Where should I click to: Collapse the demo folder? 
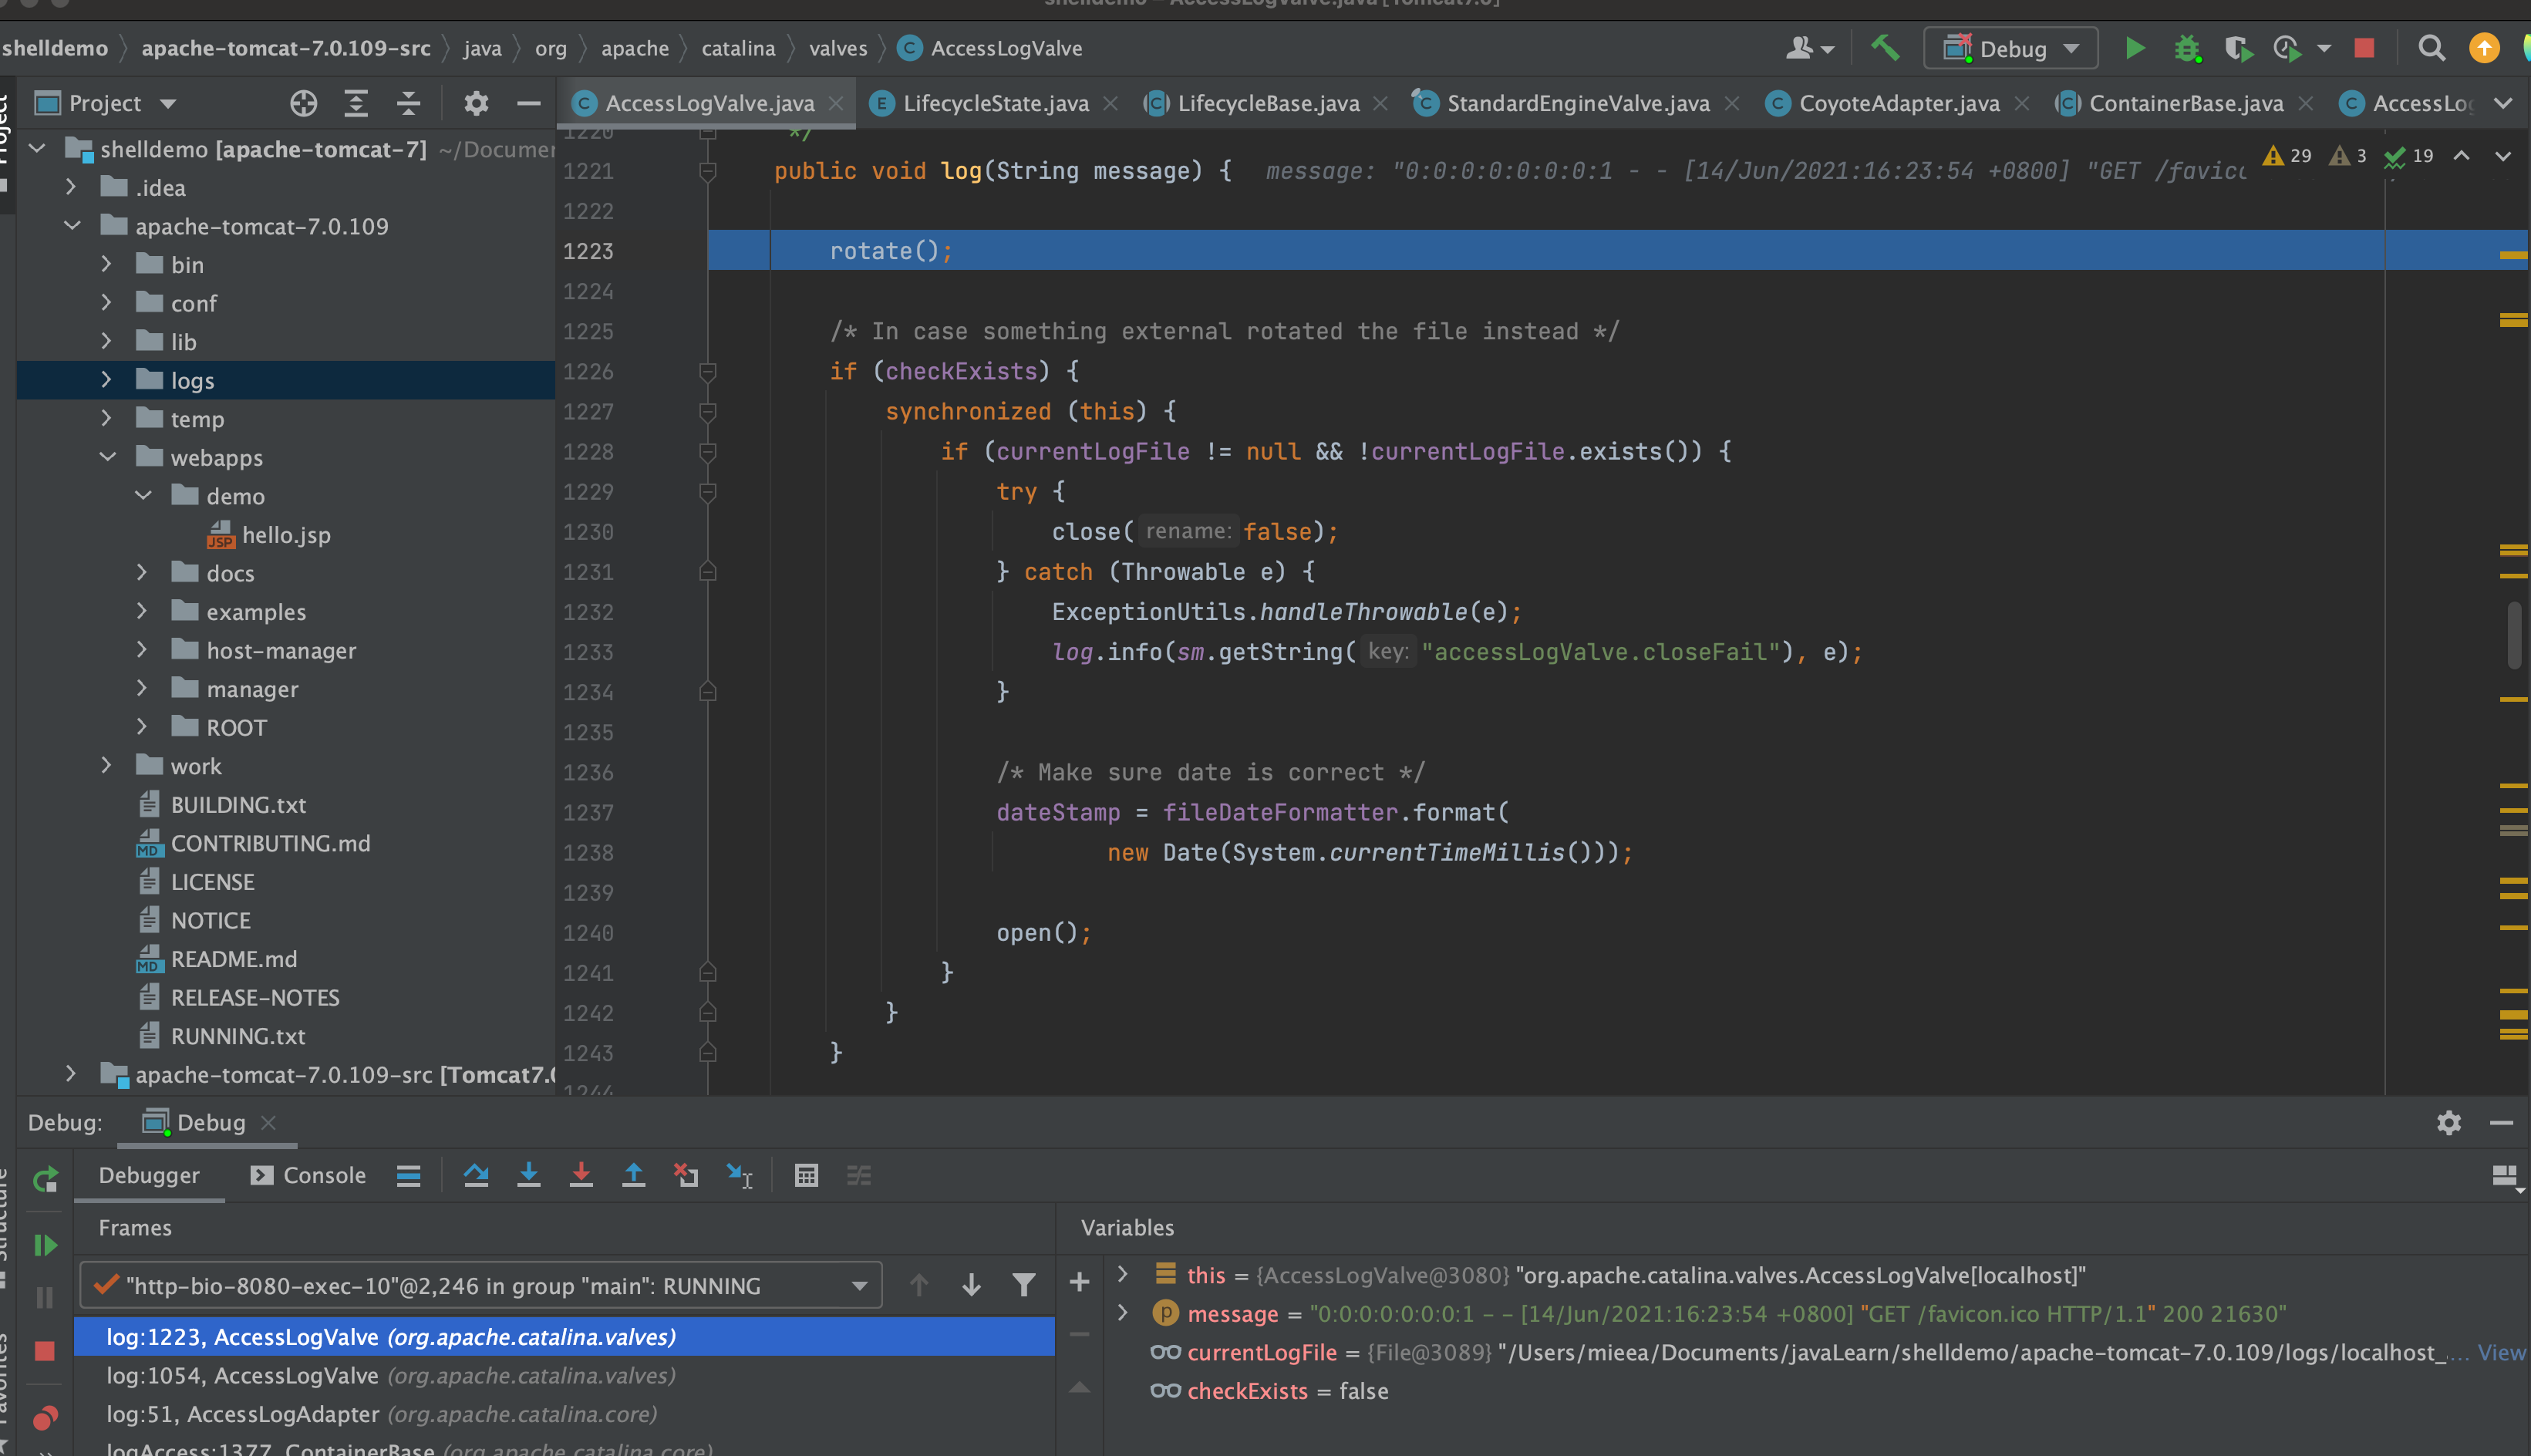point(143,495)
